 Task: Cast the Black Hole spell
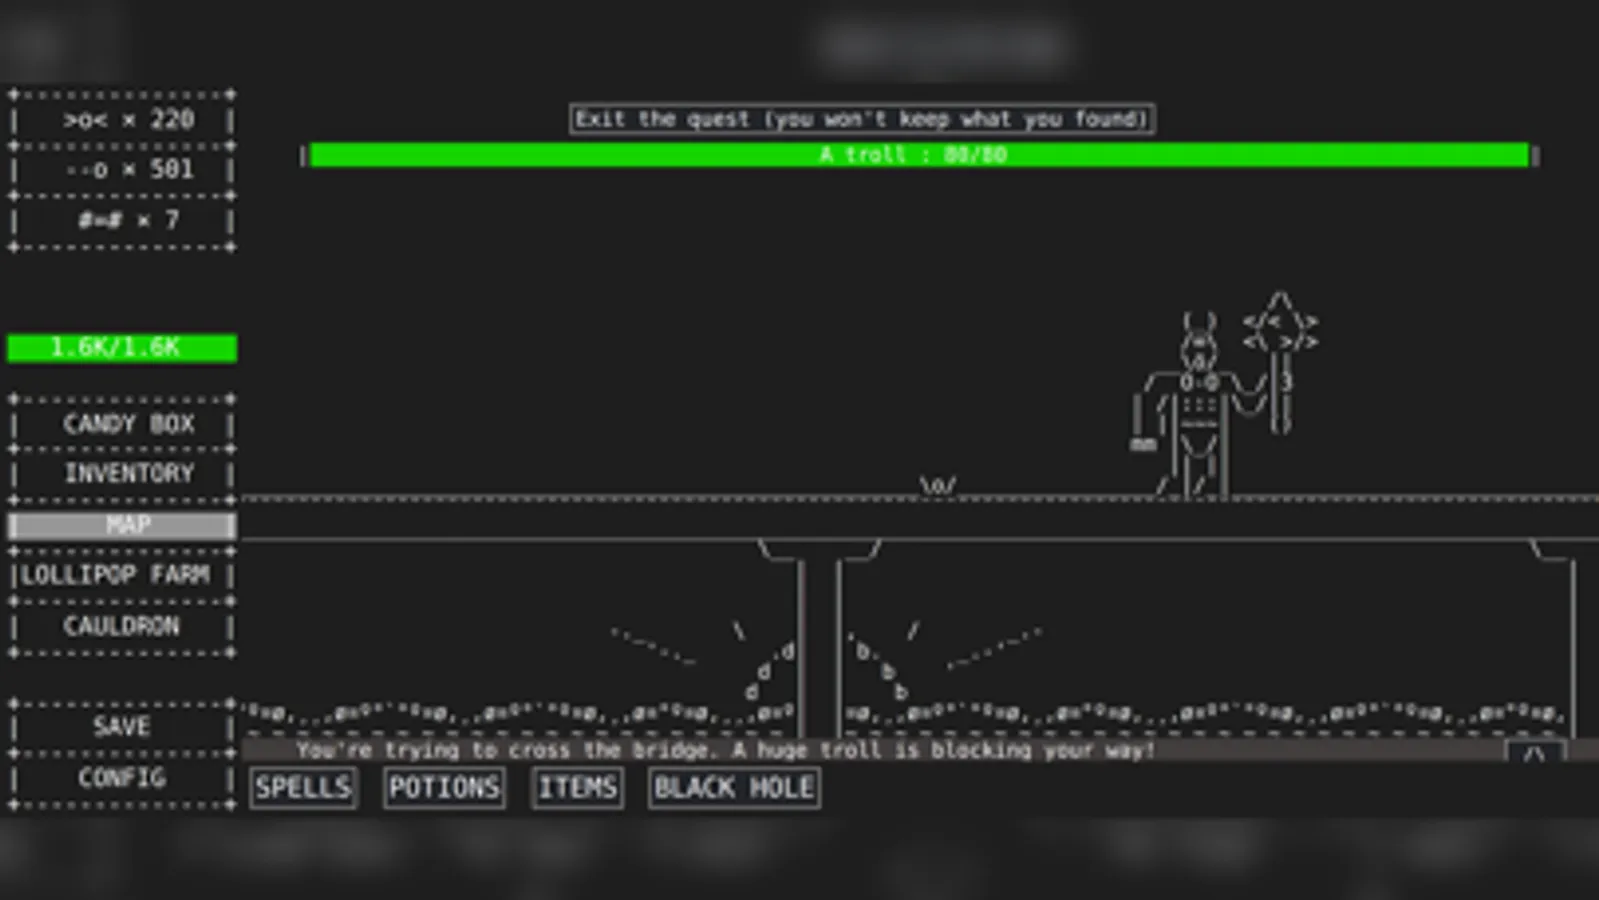point(734,788)
